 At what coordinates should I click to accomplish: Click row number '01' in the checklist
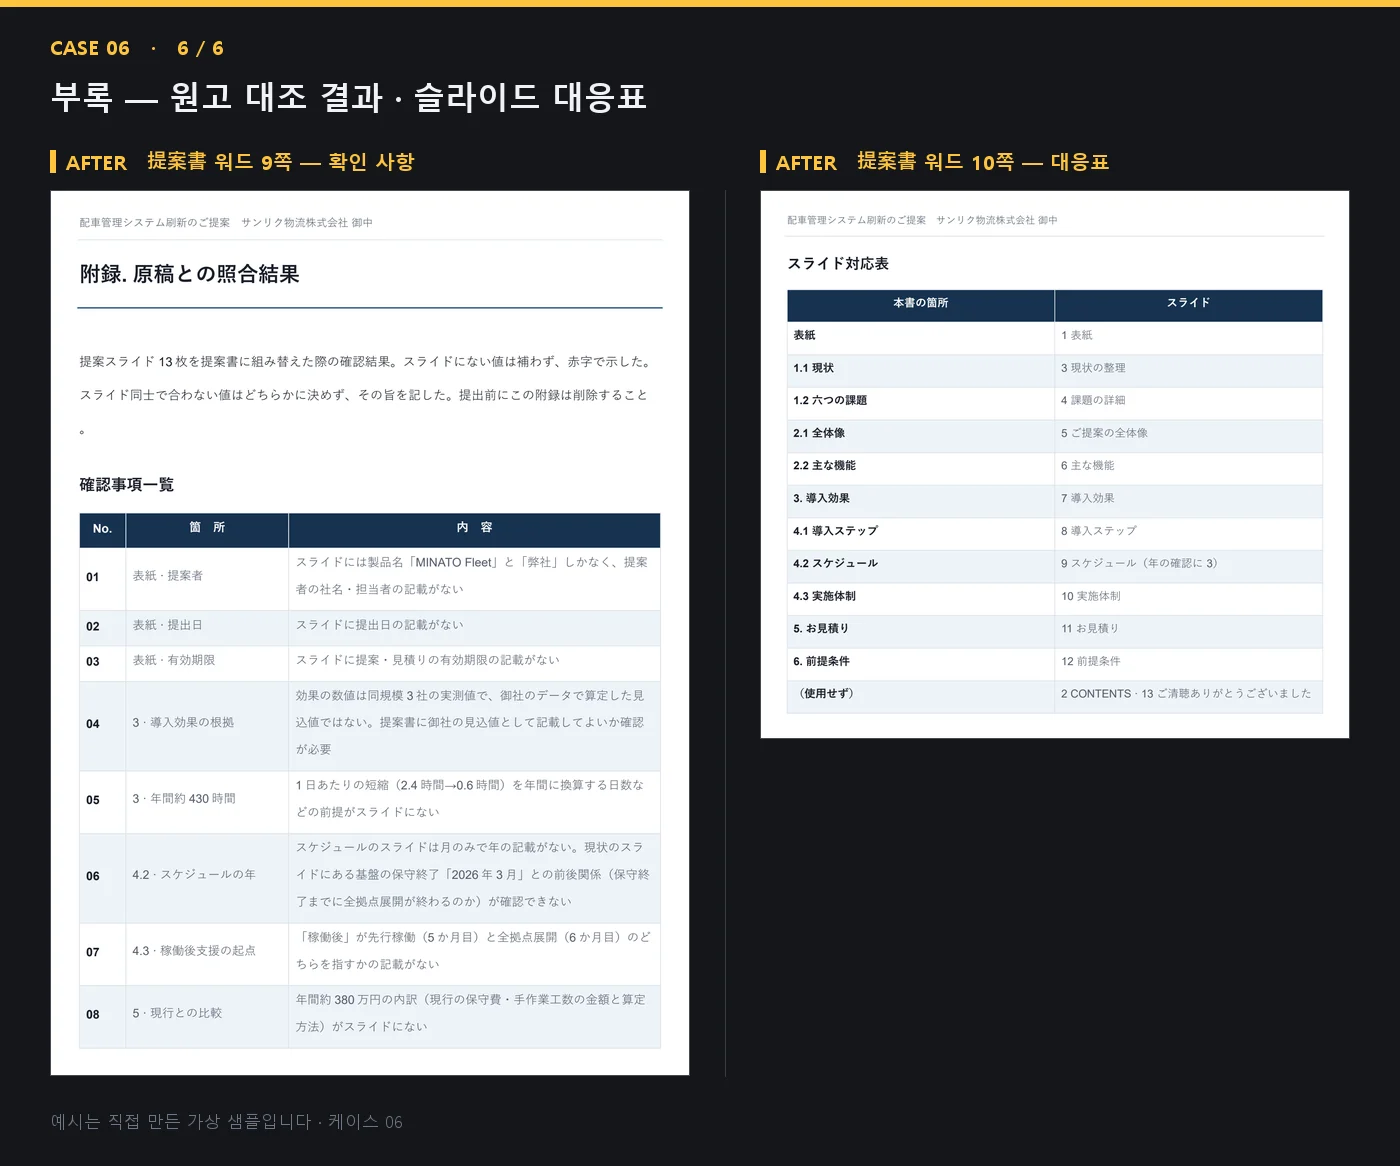click(93, 577)
